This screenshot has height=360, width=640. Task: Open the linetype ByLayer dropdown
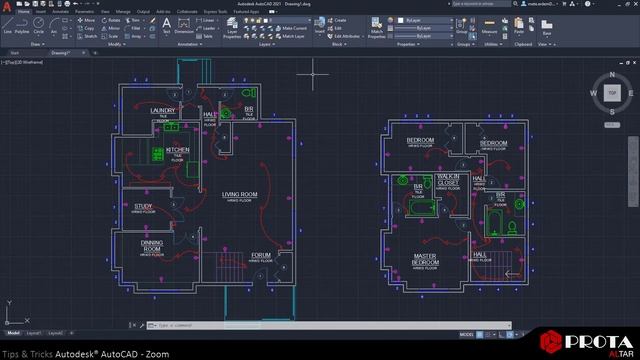424,36
